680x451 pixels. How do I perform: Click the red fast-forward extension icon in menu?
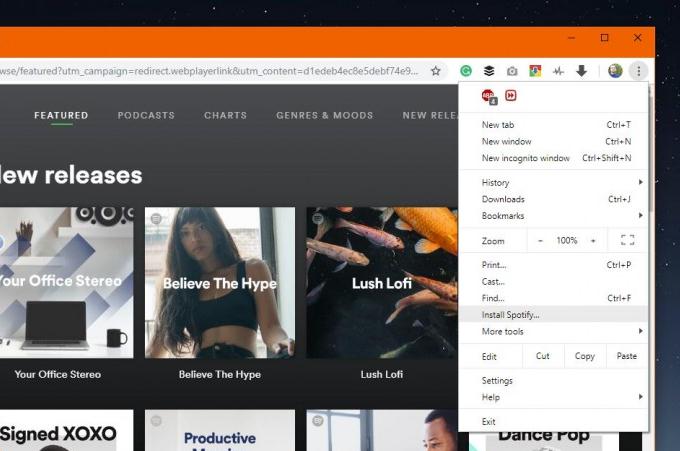(x=511, y=95)
